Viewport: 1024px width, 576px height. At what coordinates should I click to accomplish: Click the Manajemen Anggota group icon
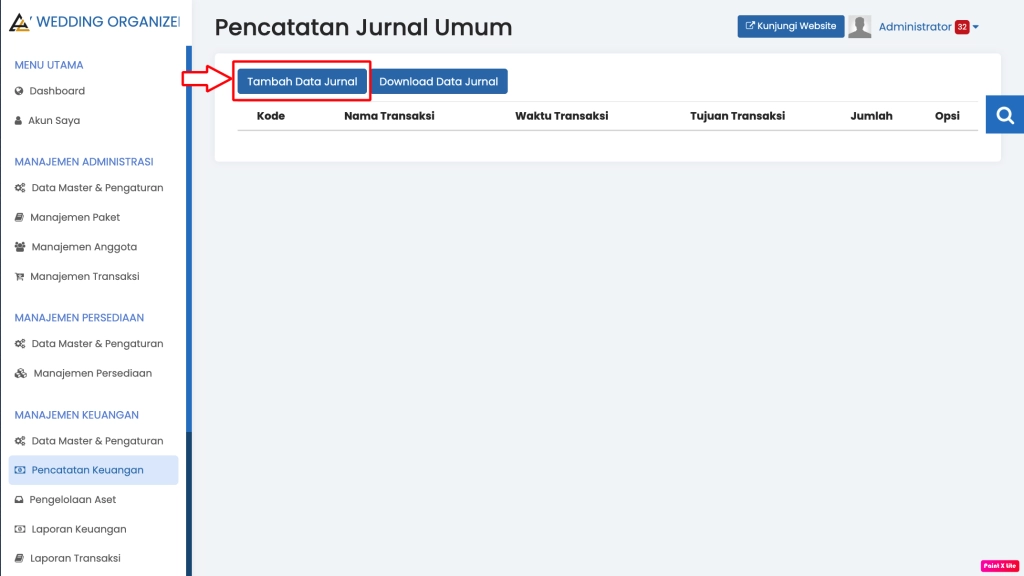[20, 247]
